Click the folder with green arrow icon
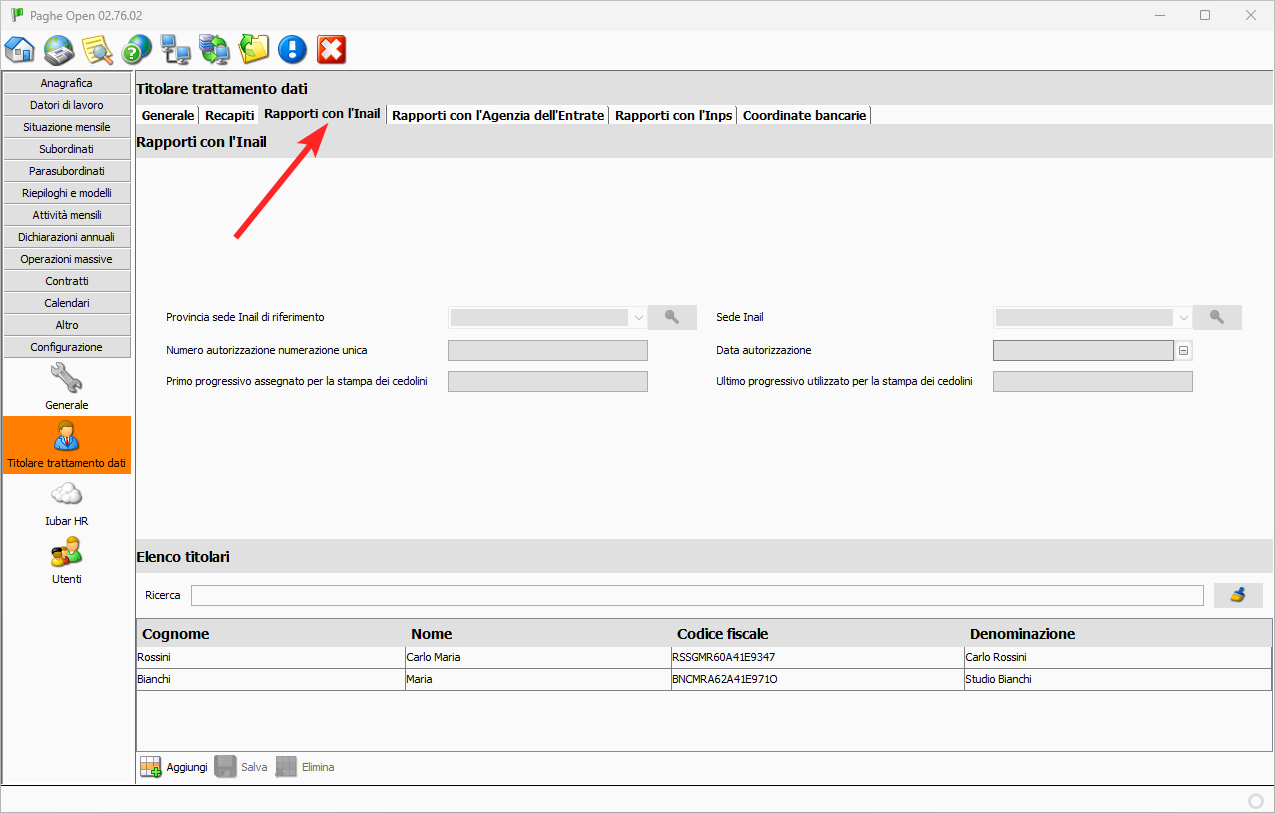 click(x=254, y=49)
